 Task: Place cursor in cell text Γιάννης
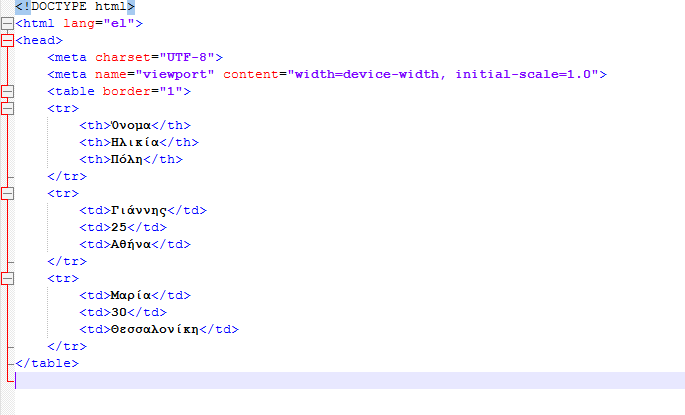139,211
